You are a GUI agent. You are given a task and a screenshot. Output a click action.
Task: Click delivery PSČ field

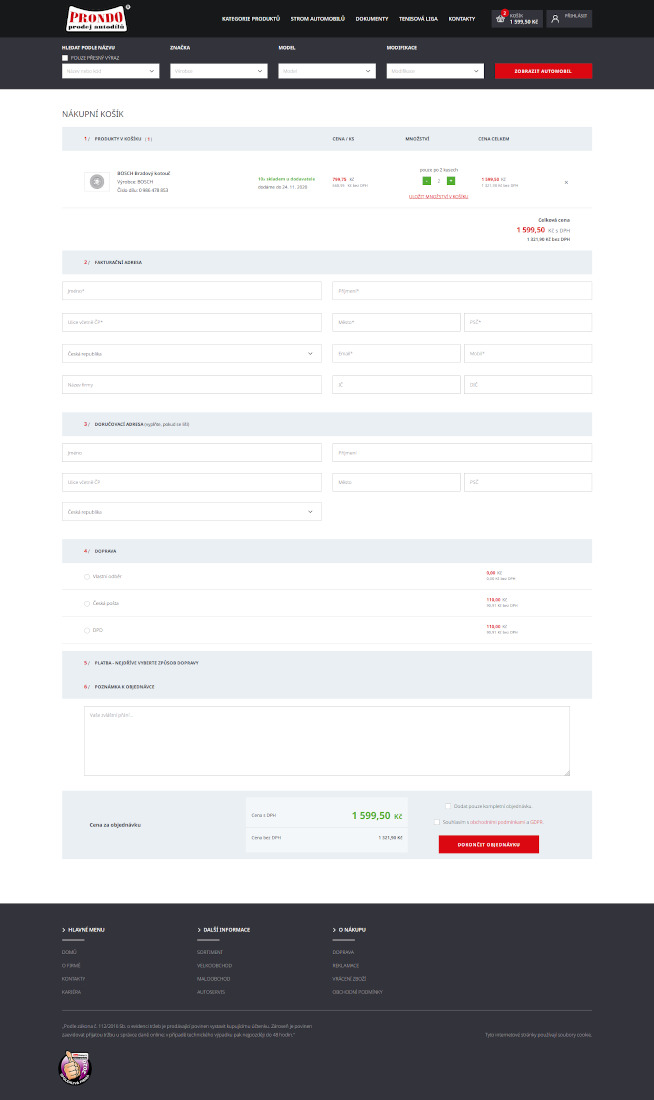(528, 482)
